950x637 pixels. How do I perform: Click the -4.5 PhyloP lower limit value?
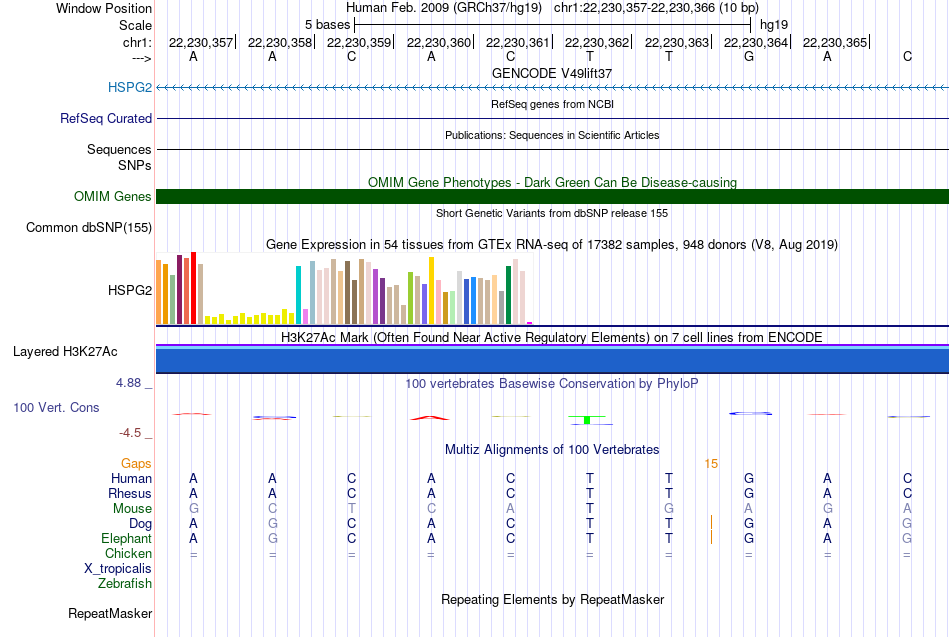click(x=130, y=433)
